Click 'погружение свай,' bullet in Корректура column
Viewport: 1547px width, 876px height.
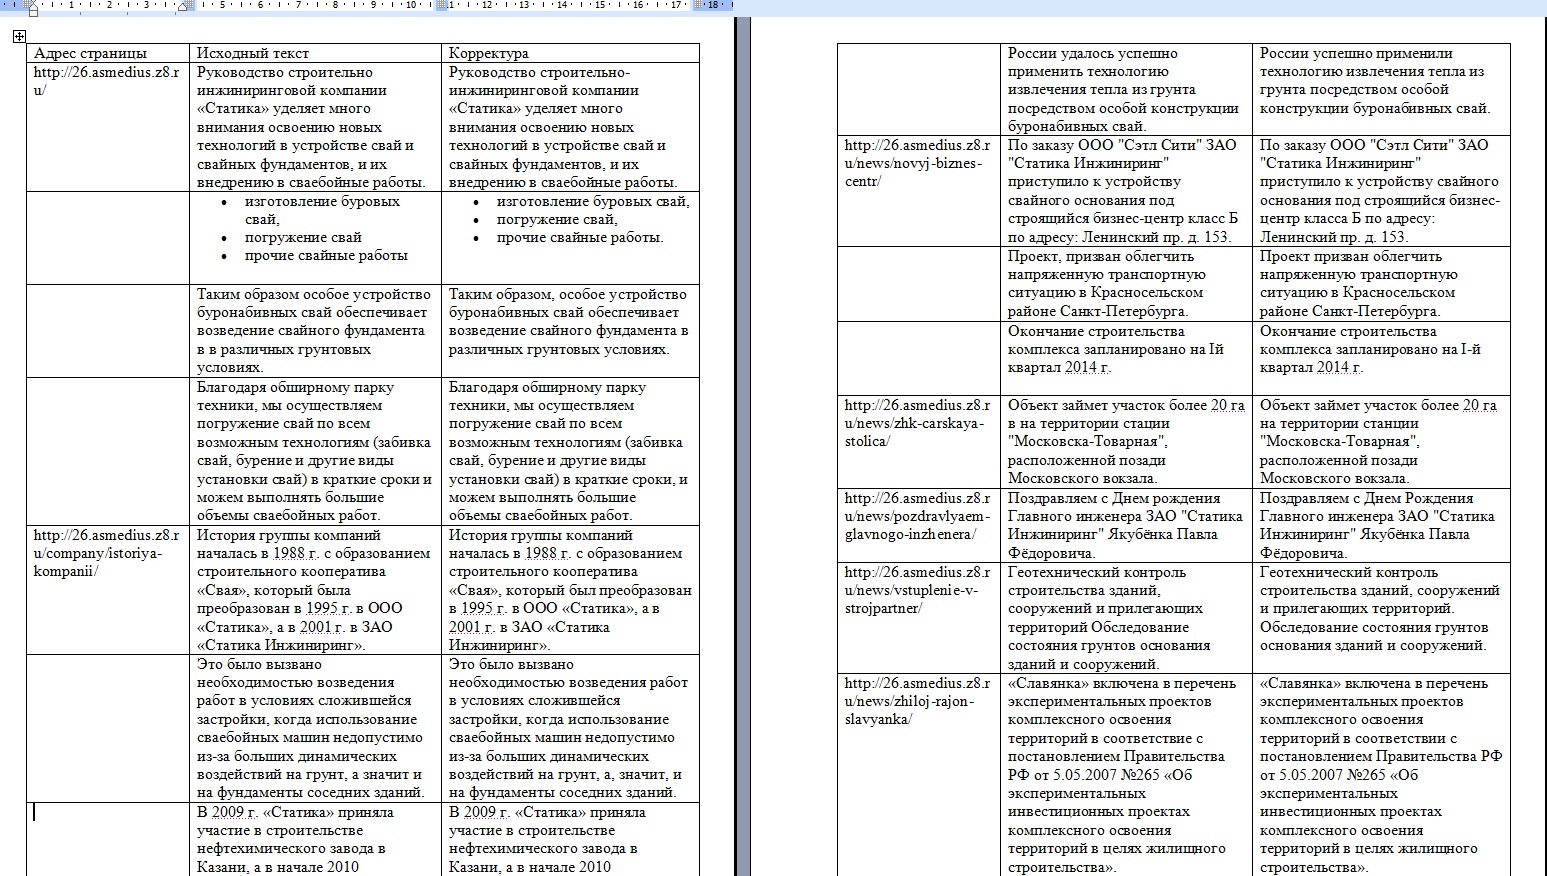click(x=557, y=220)
